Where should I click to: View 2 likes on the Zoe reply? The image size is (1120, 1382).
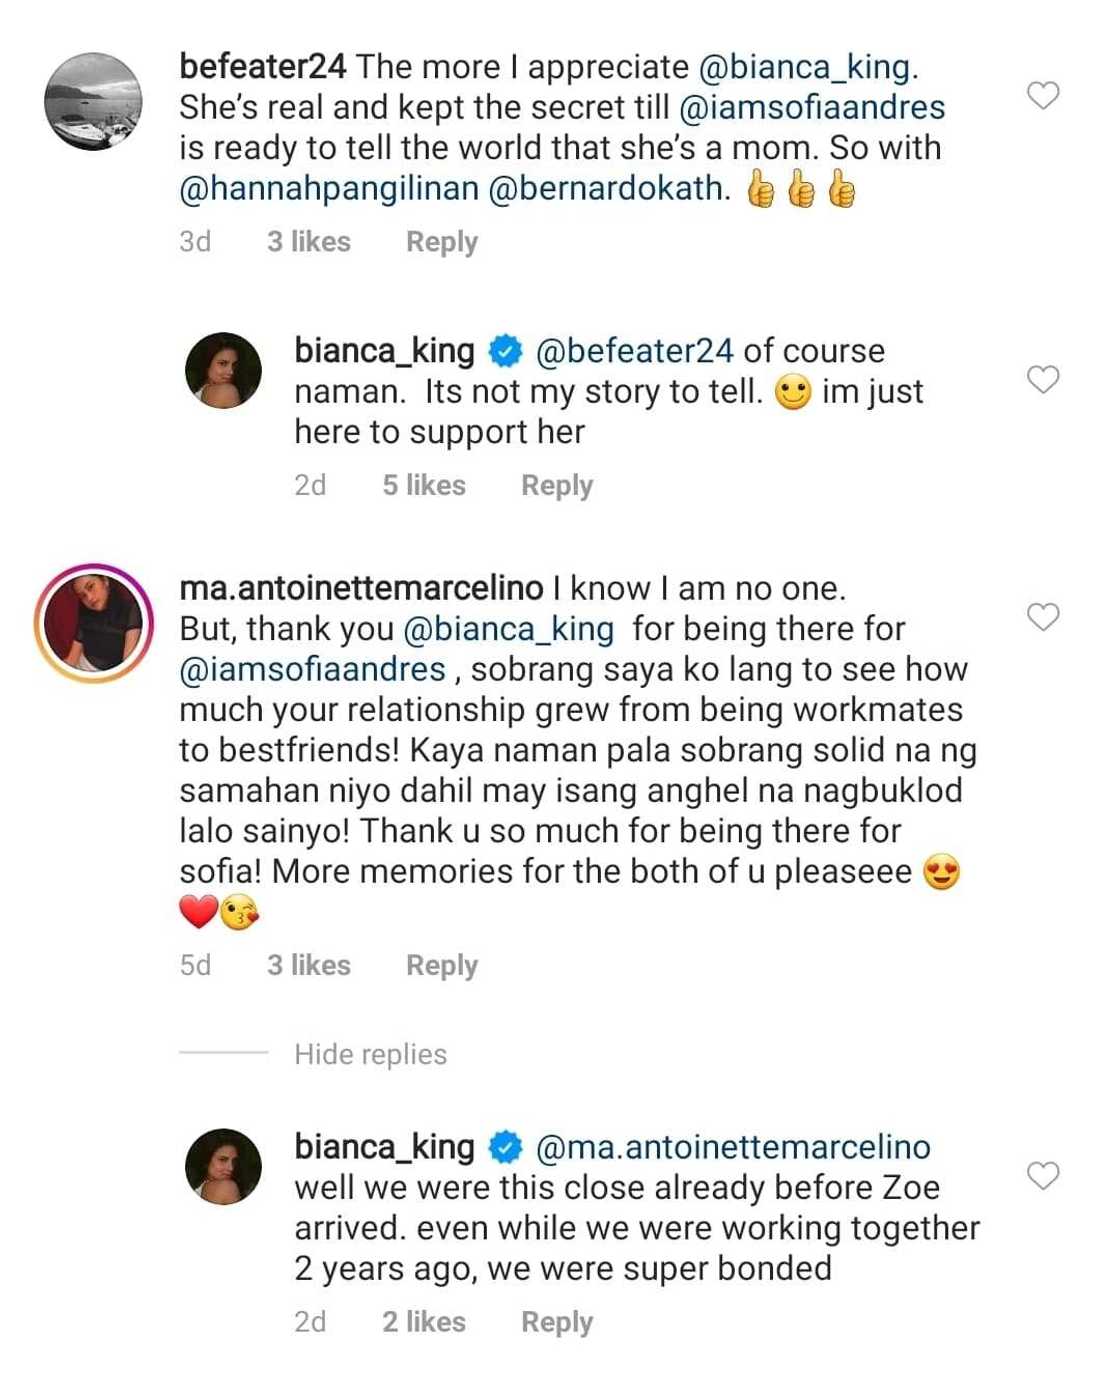click(x=423, y=1321)
